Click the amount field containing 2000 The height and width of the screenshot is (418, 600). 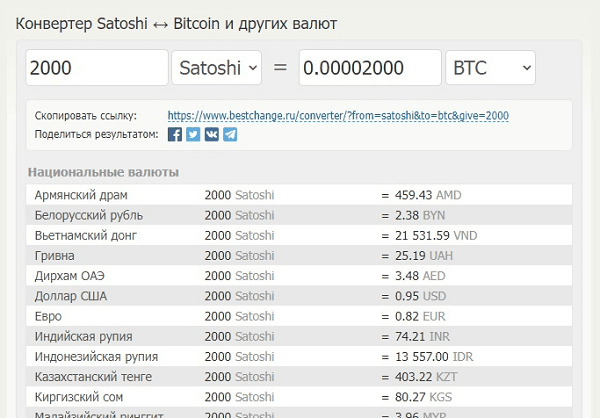point(97,68)
